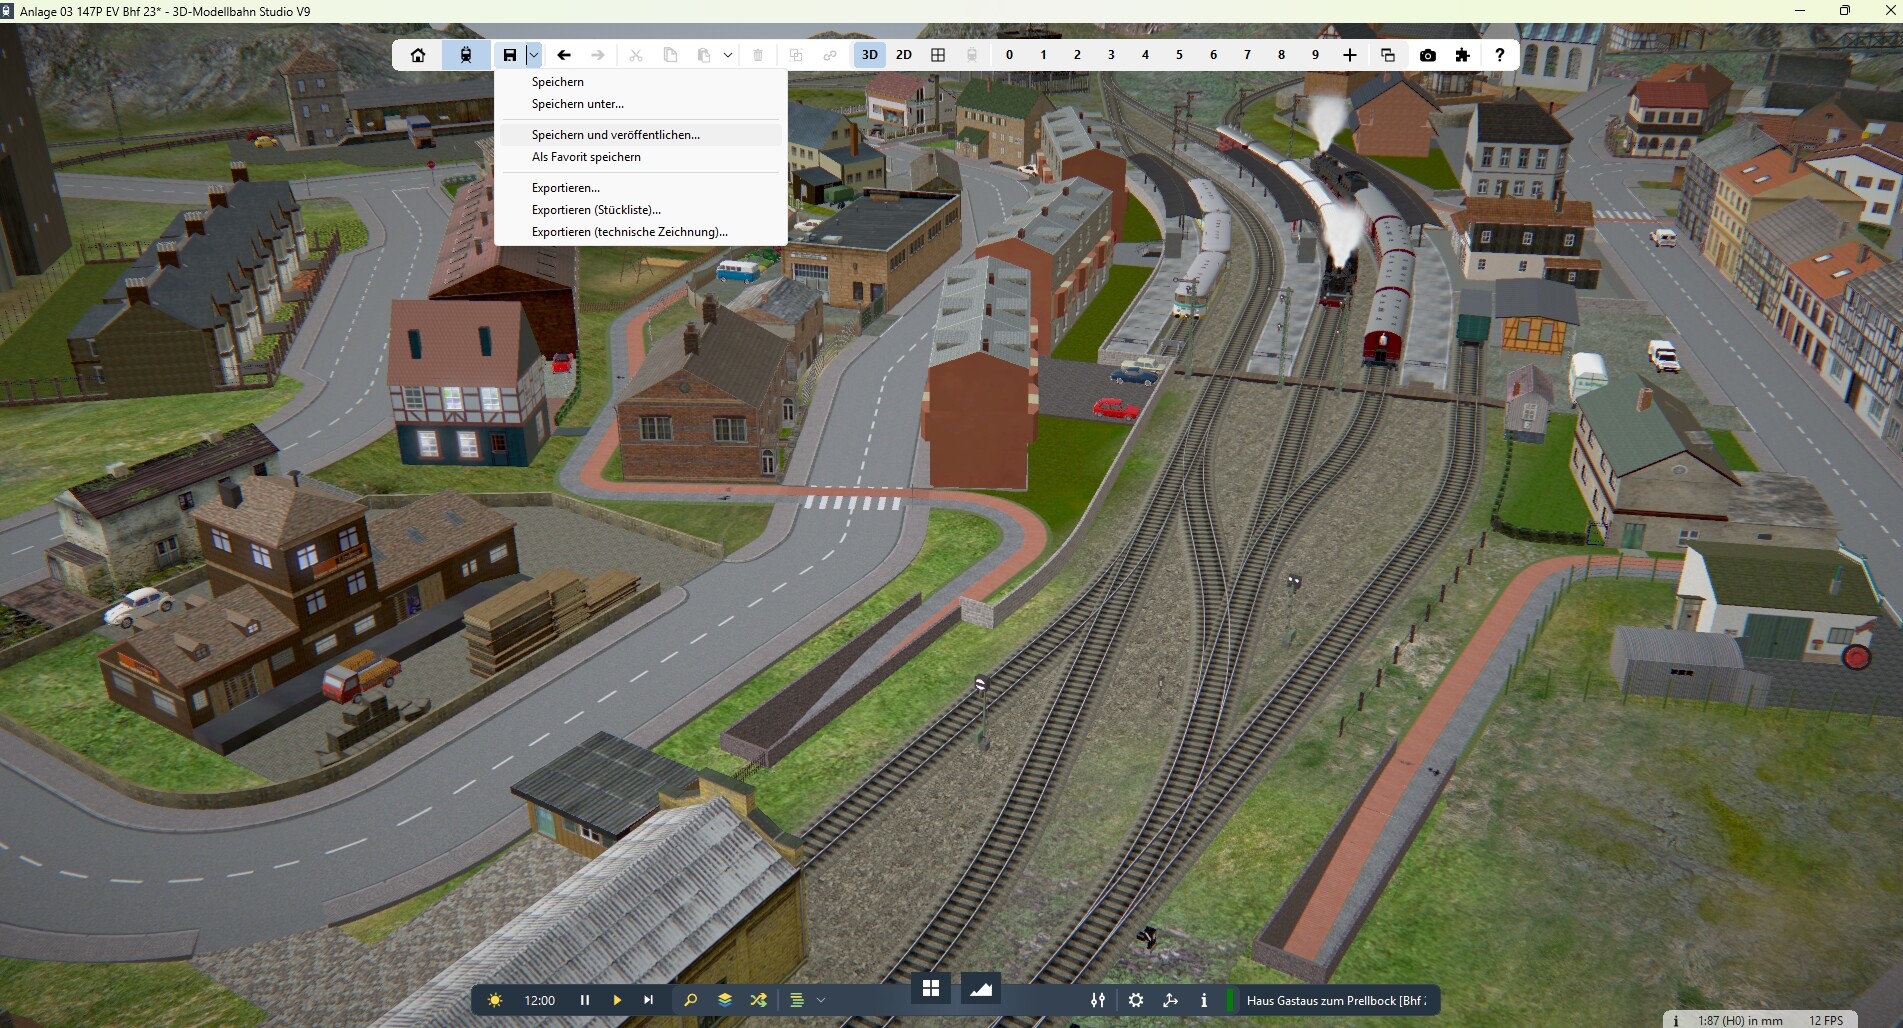Add a new camera with plus button
Screen dimensions: 1903x1028
pyautogui.click(x=1349, y=55)
